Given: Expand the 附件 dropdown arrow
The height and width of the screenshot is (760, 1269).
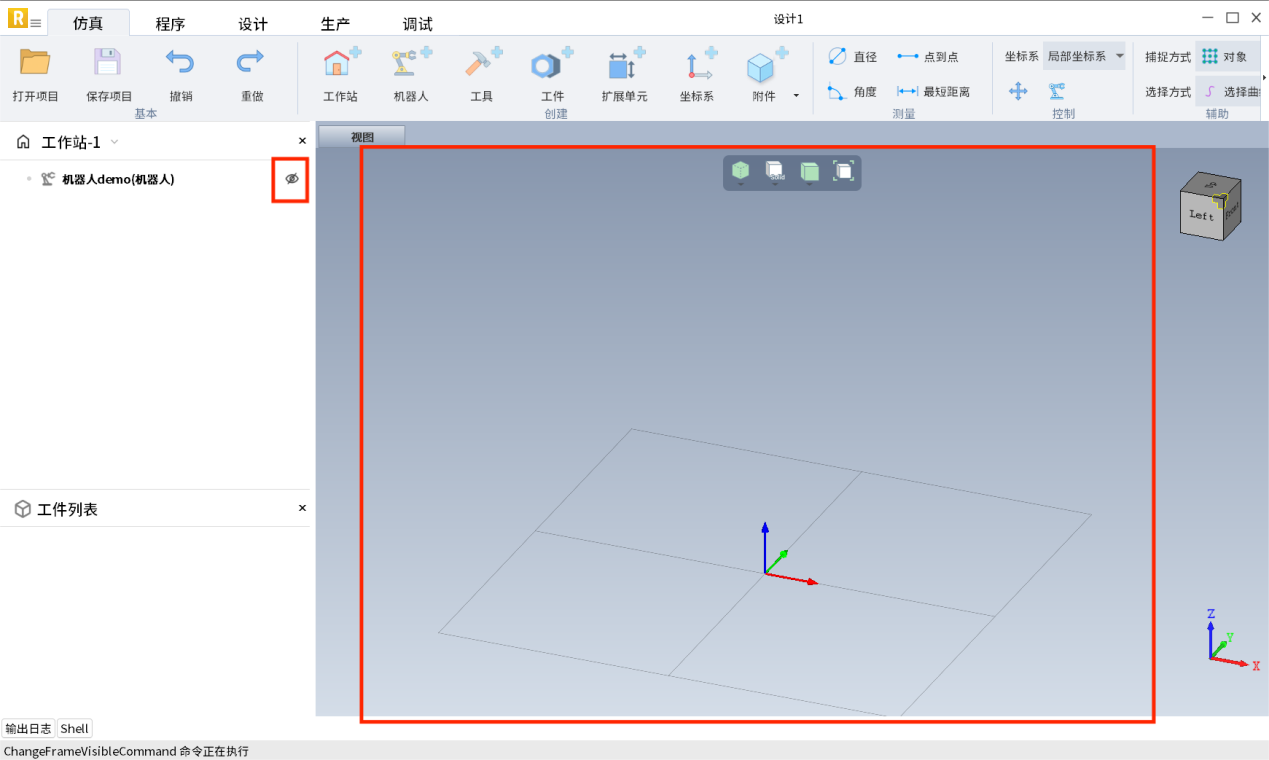Looking at the screenshot, I should click(796, 96).
